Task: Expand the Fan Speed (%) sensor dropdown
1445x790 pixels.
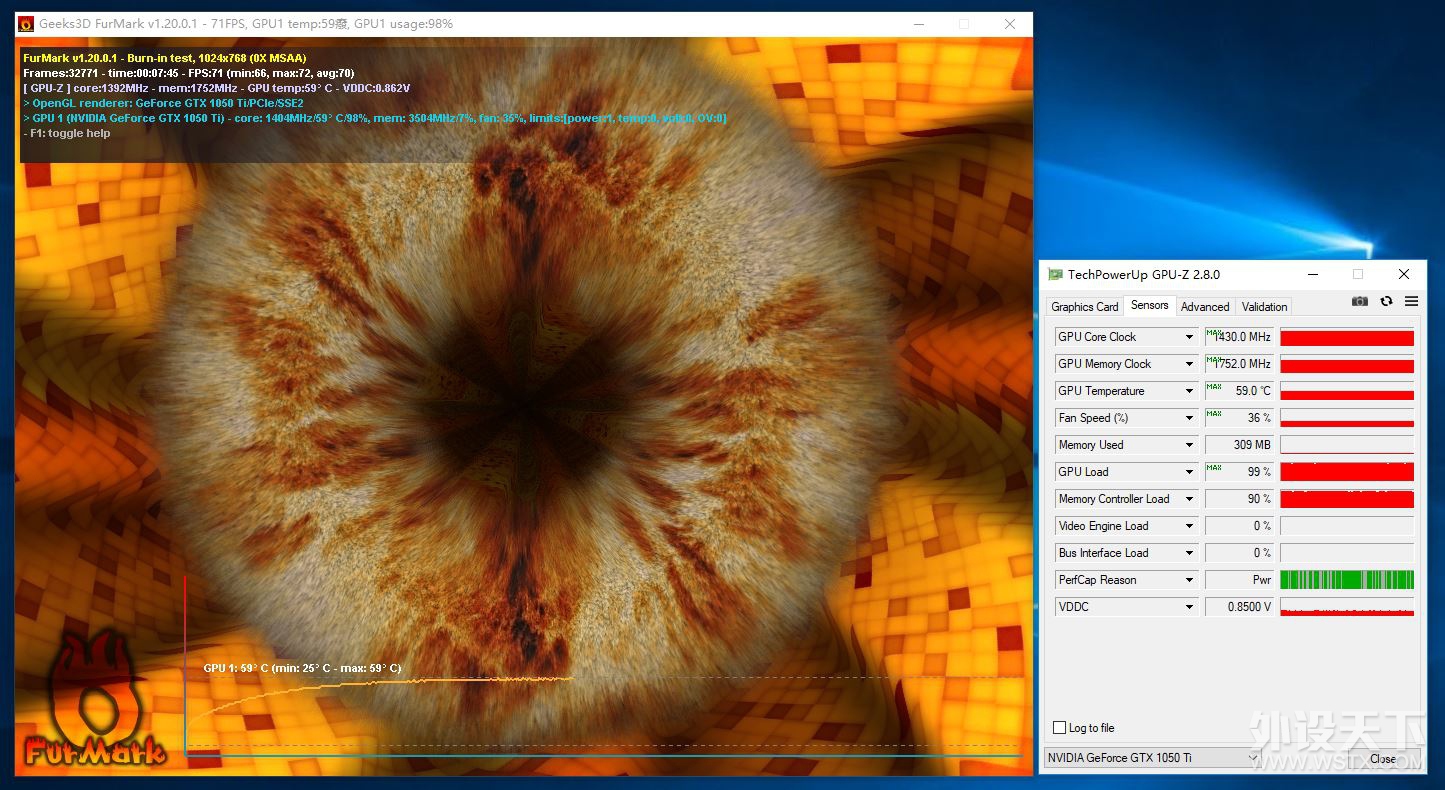Action: coord(1189,418)
